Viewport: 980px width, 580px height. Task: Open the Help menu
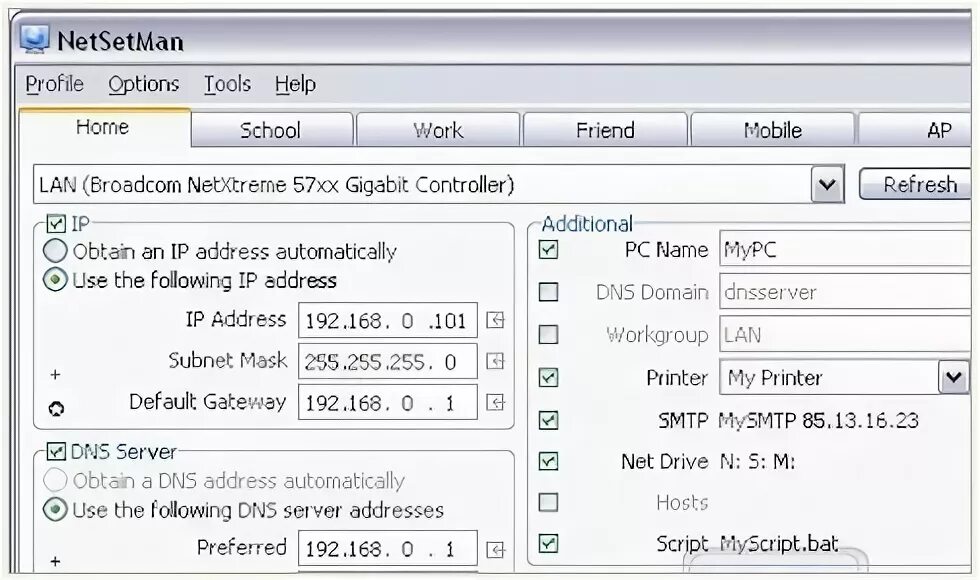(x=295, y=84)
